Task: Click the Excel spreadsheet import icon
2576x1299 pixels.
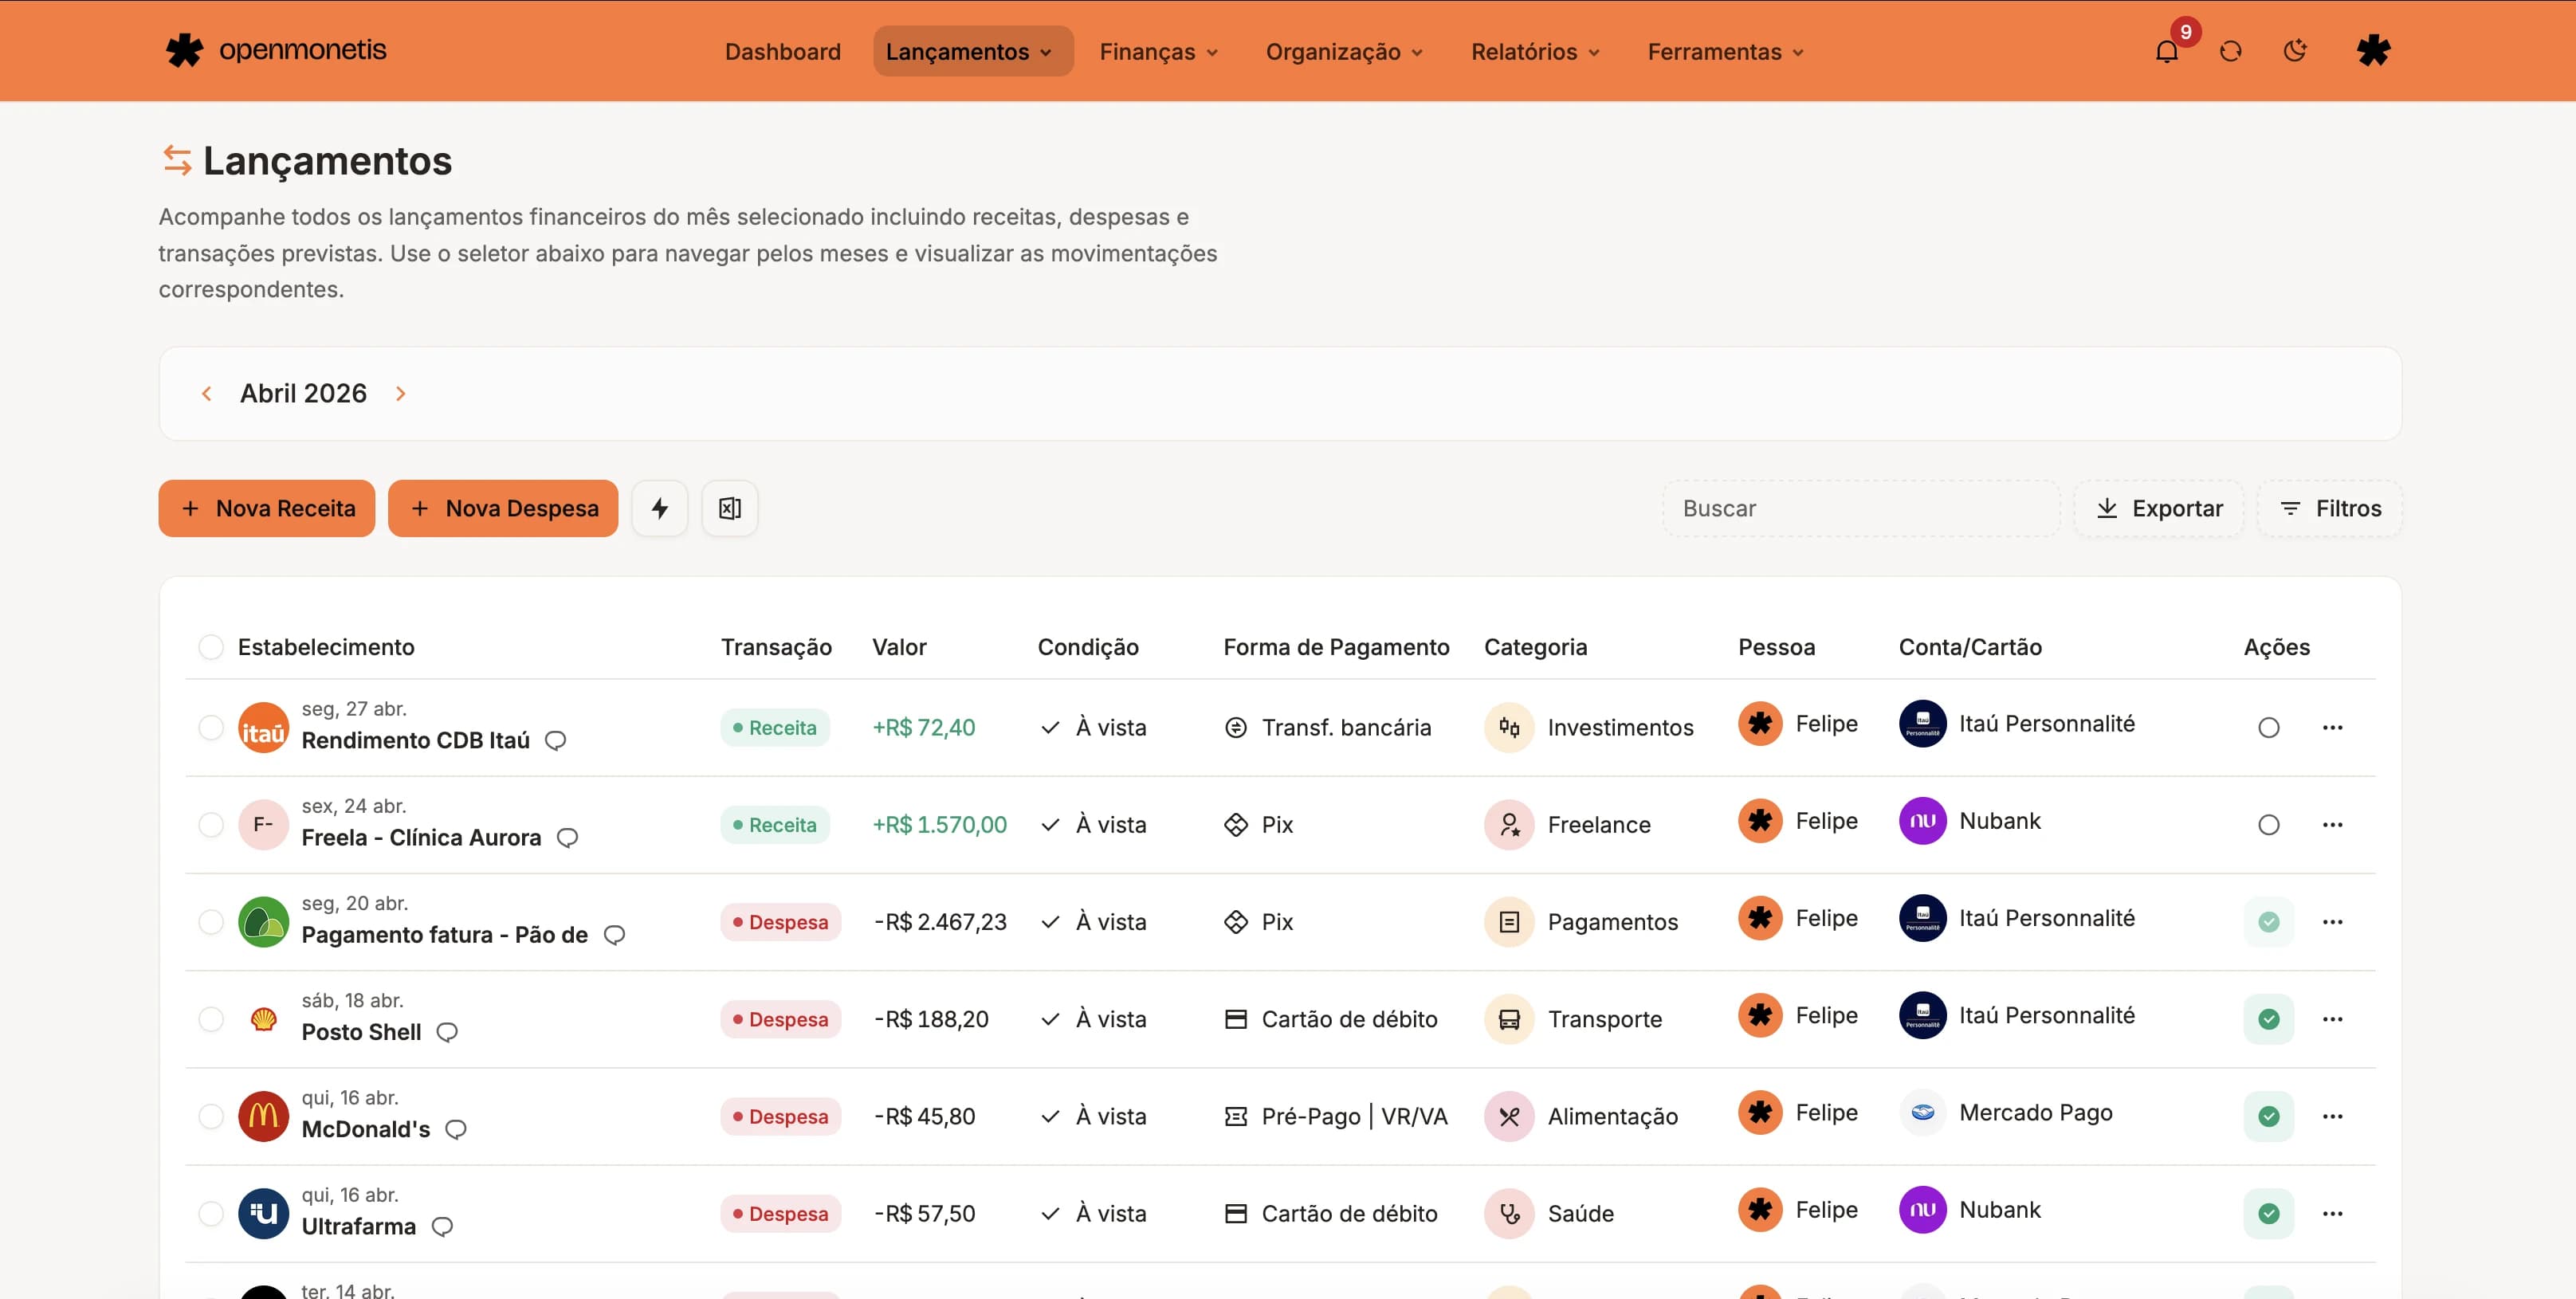Action: click(x=729, y=508)
